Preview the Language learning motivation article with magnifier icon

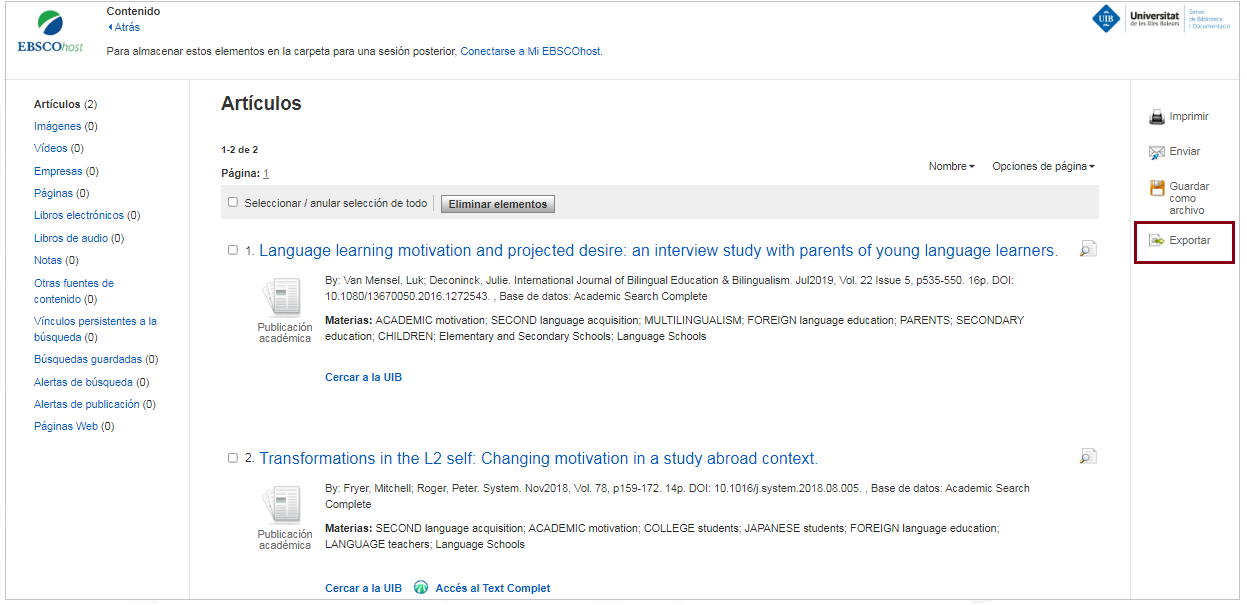pyautogui.click(x=1088, y=249)
